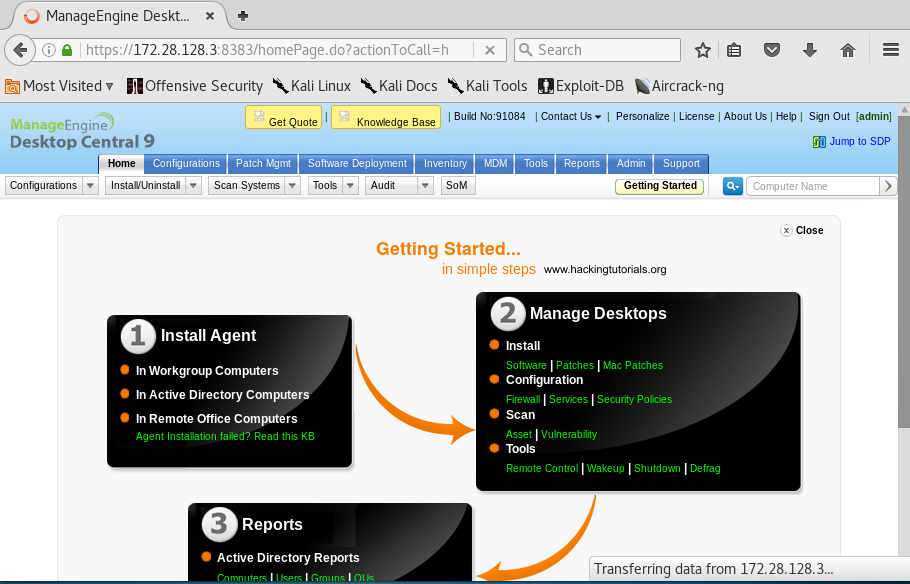910x584 pixels.
Task: Click In Active Directory Computers option
Action: click(x=222, y=395)
